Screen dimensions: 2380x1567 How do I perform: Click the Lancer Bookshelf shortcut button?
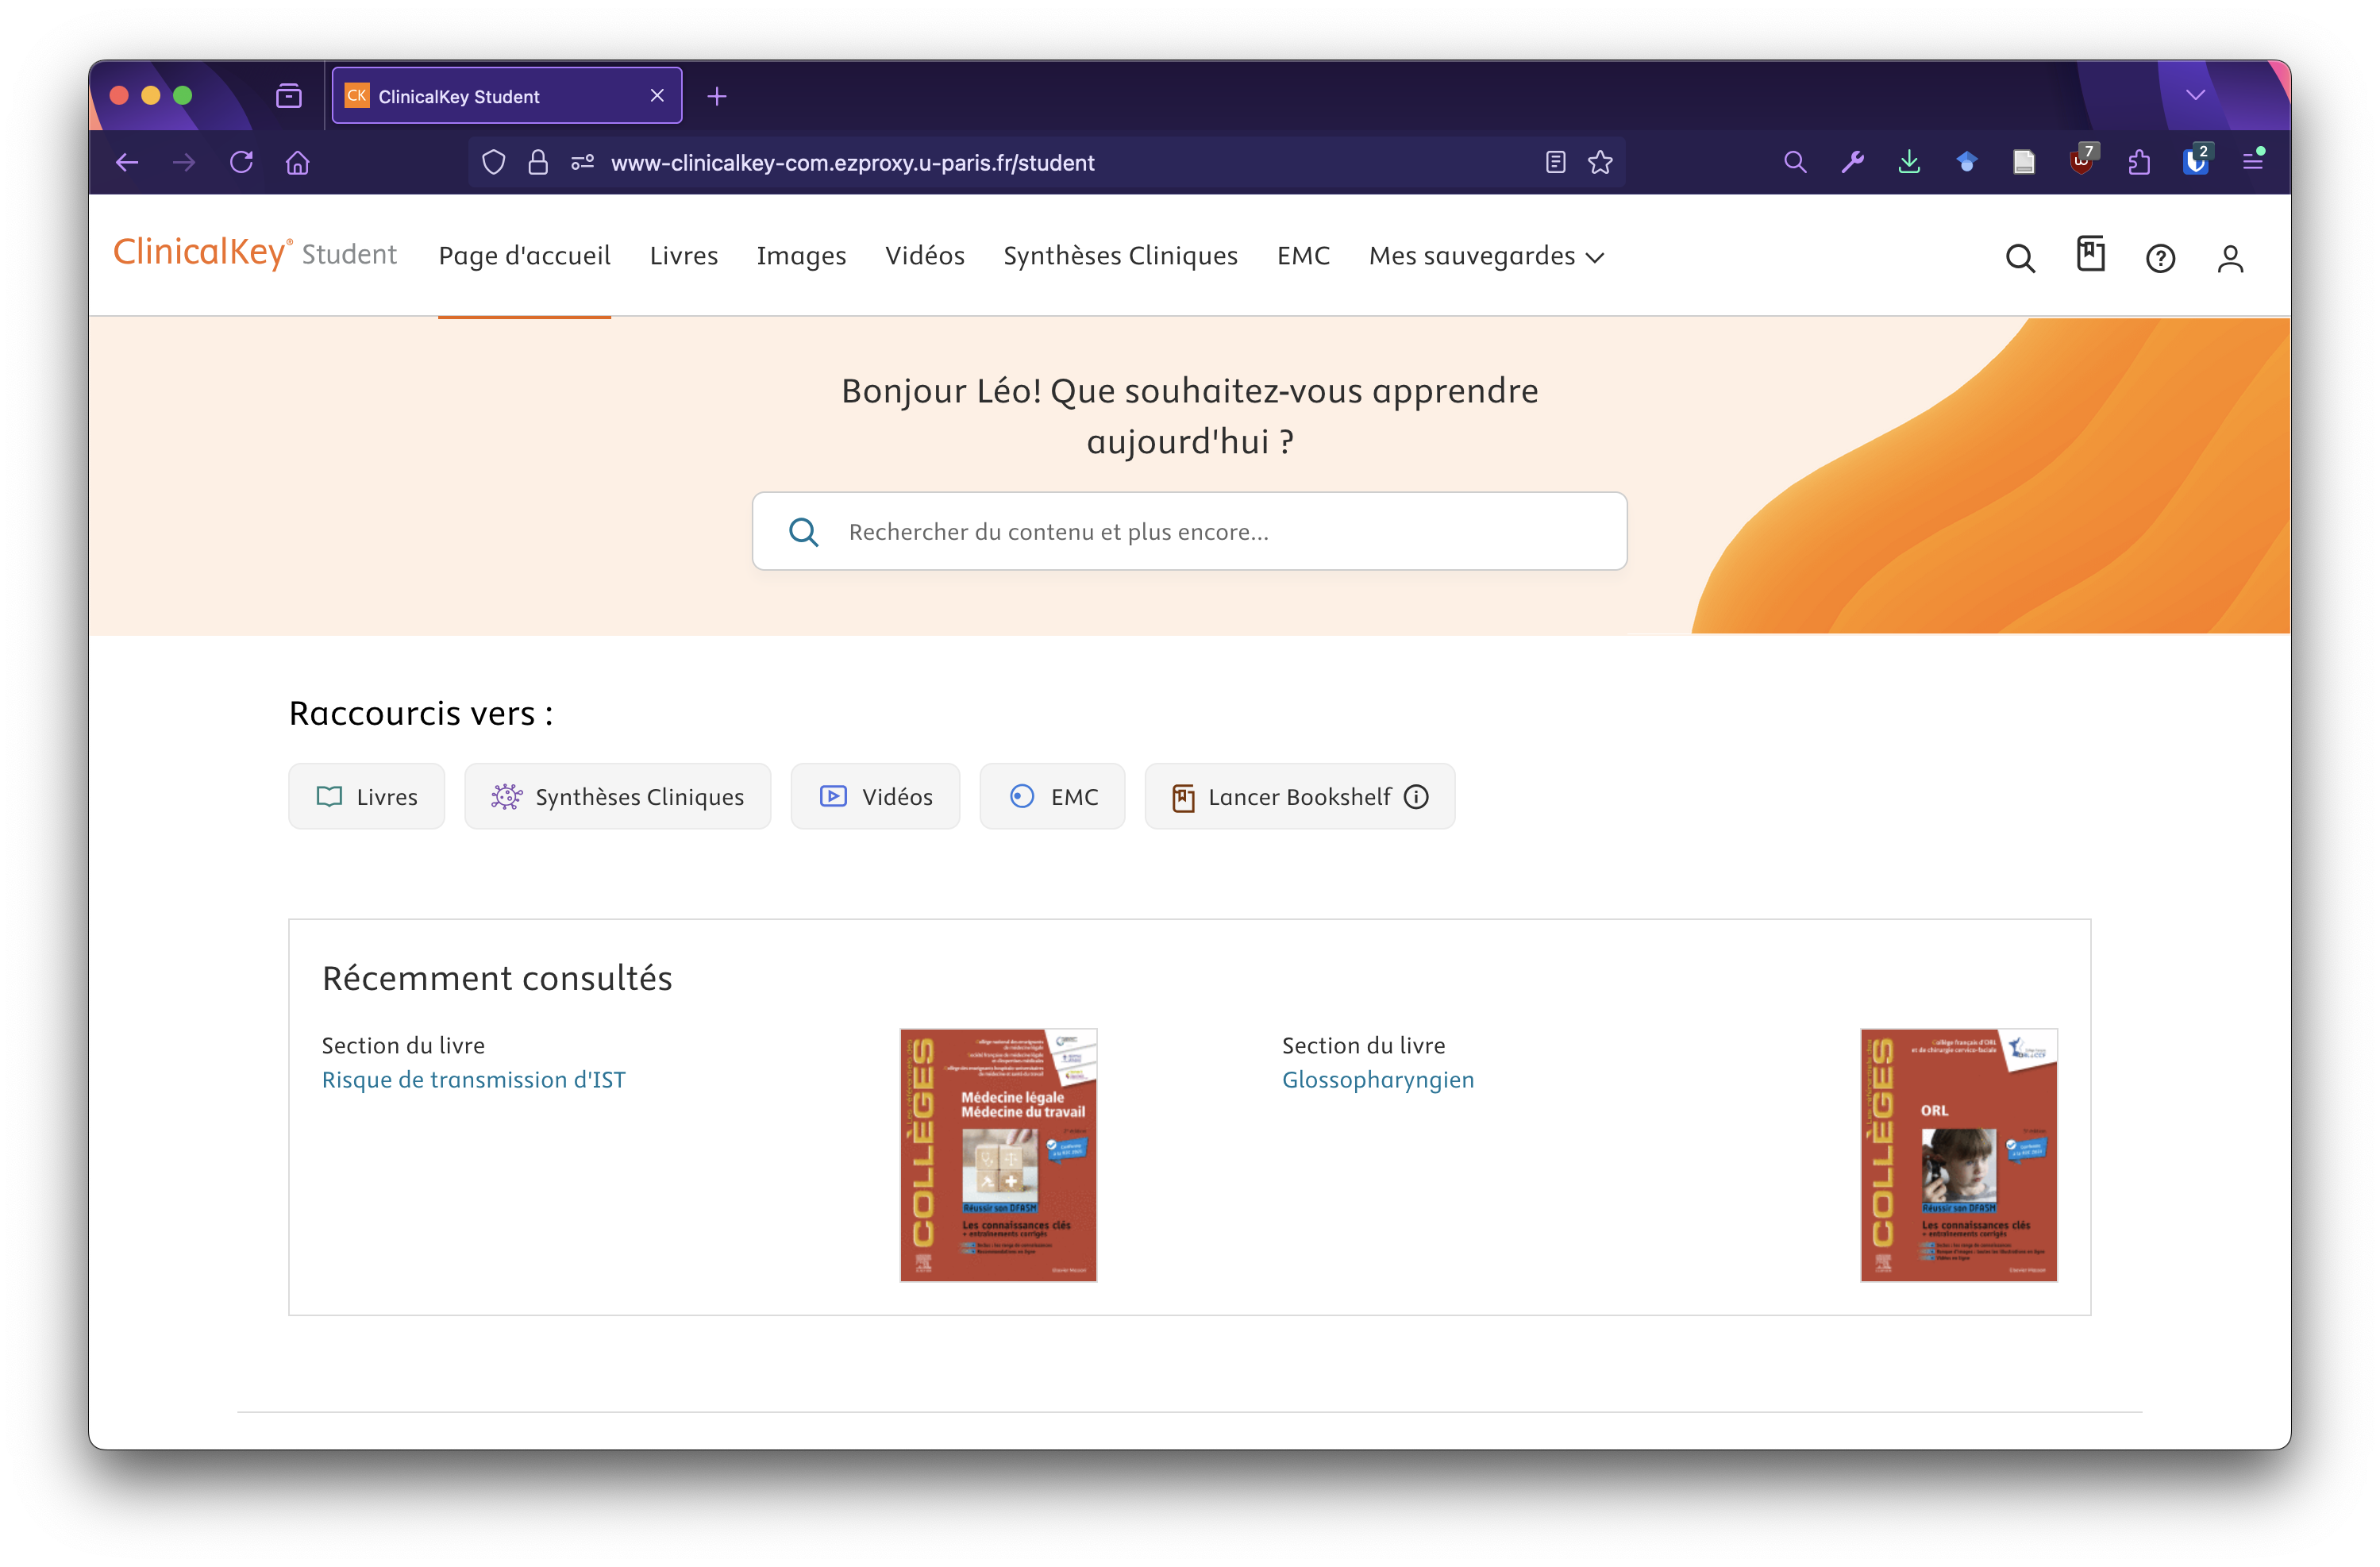tap(1300, 796)
